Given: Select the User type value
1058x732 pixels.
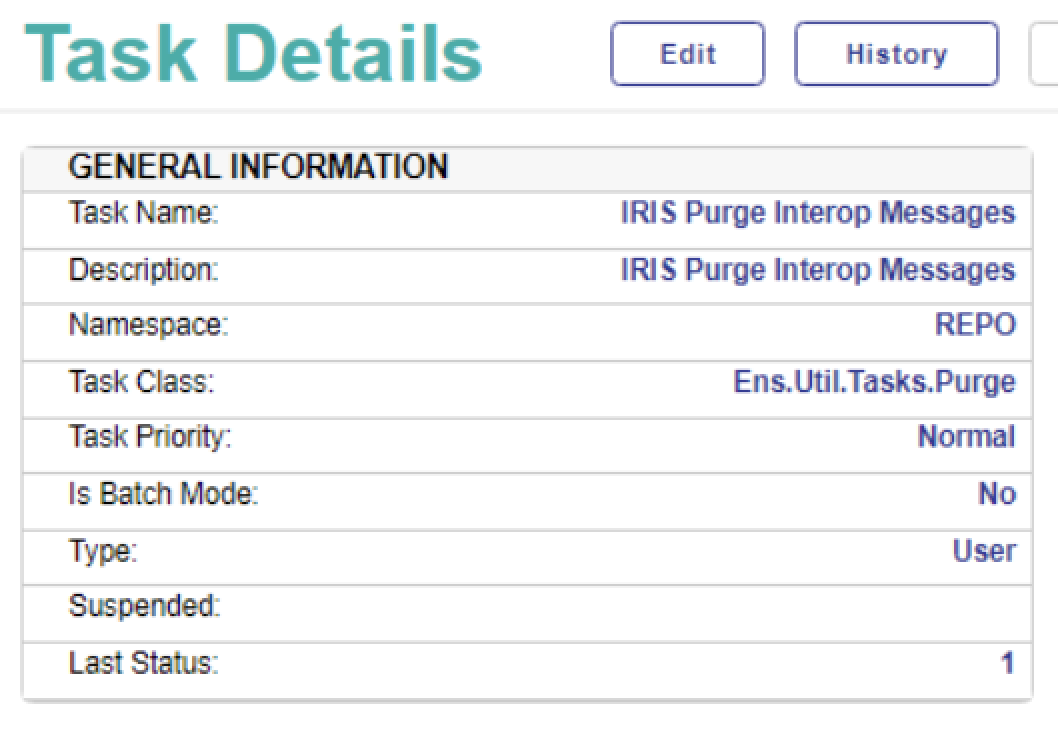Looking at the screenshot, I should pyautogui.click(x=984, y=551).
